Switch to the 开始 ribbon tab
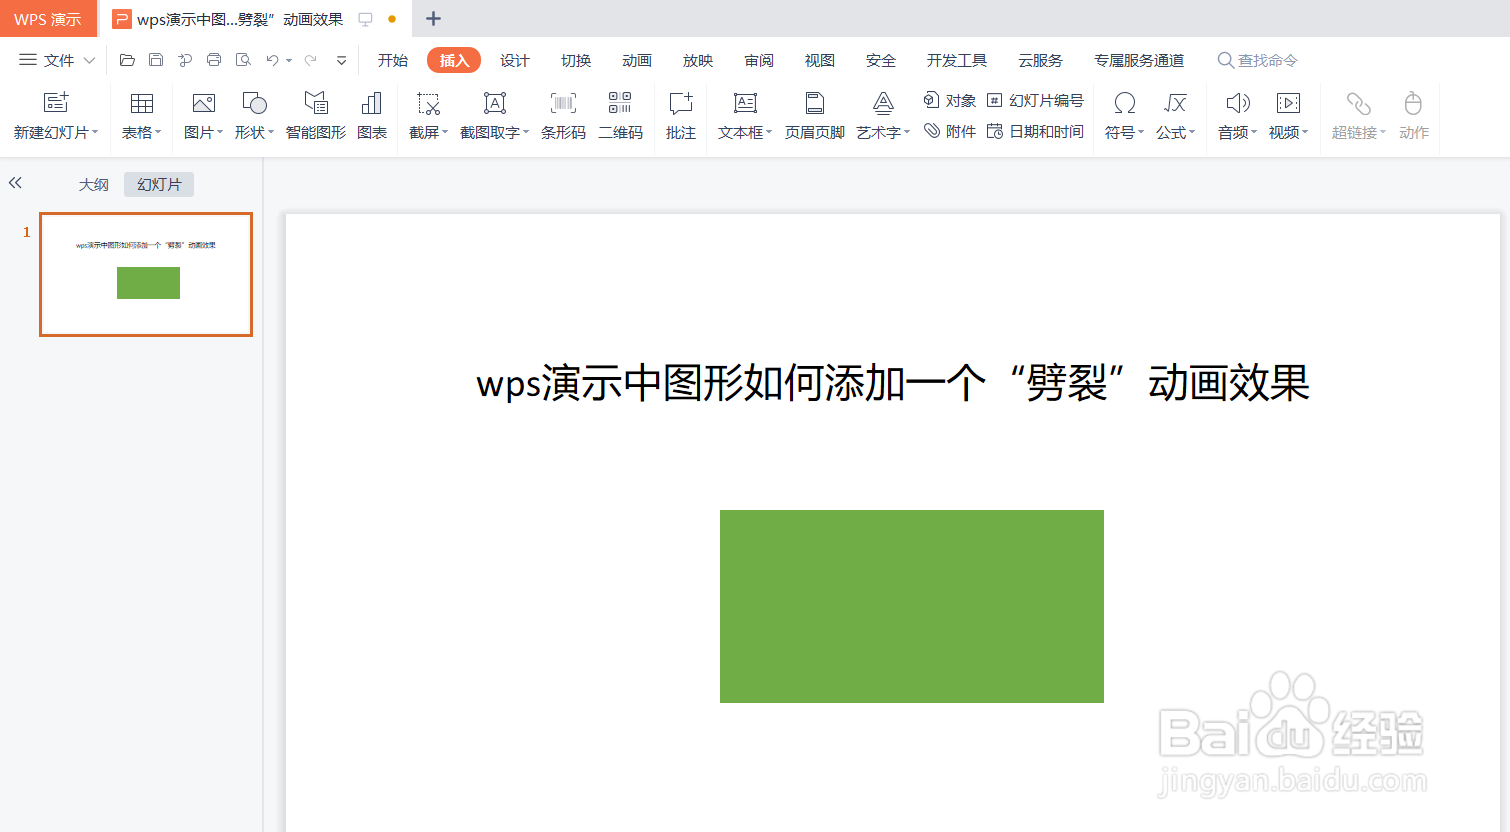This screenshot has height=832, width=1510. (393, 60)
